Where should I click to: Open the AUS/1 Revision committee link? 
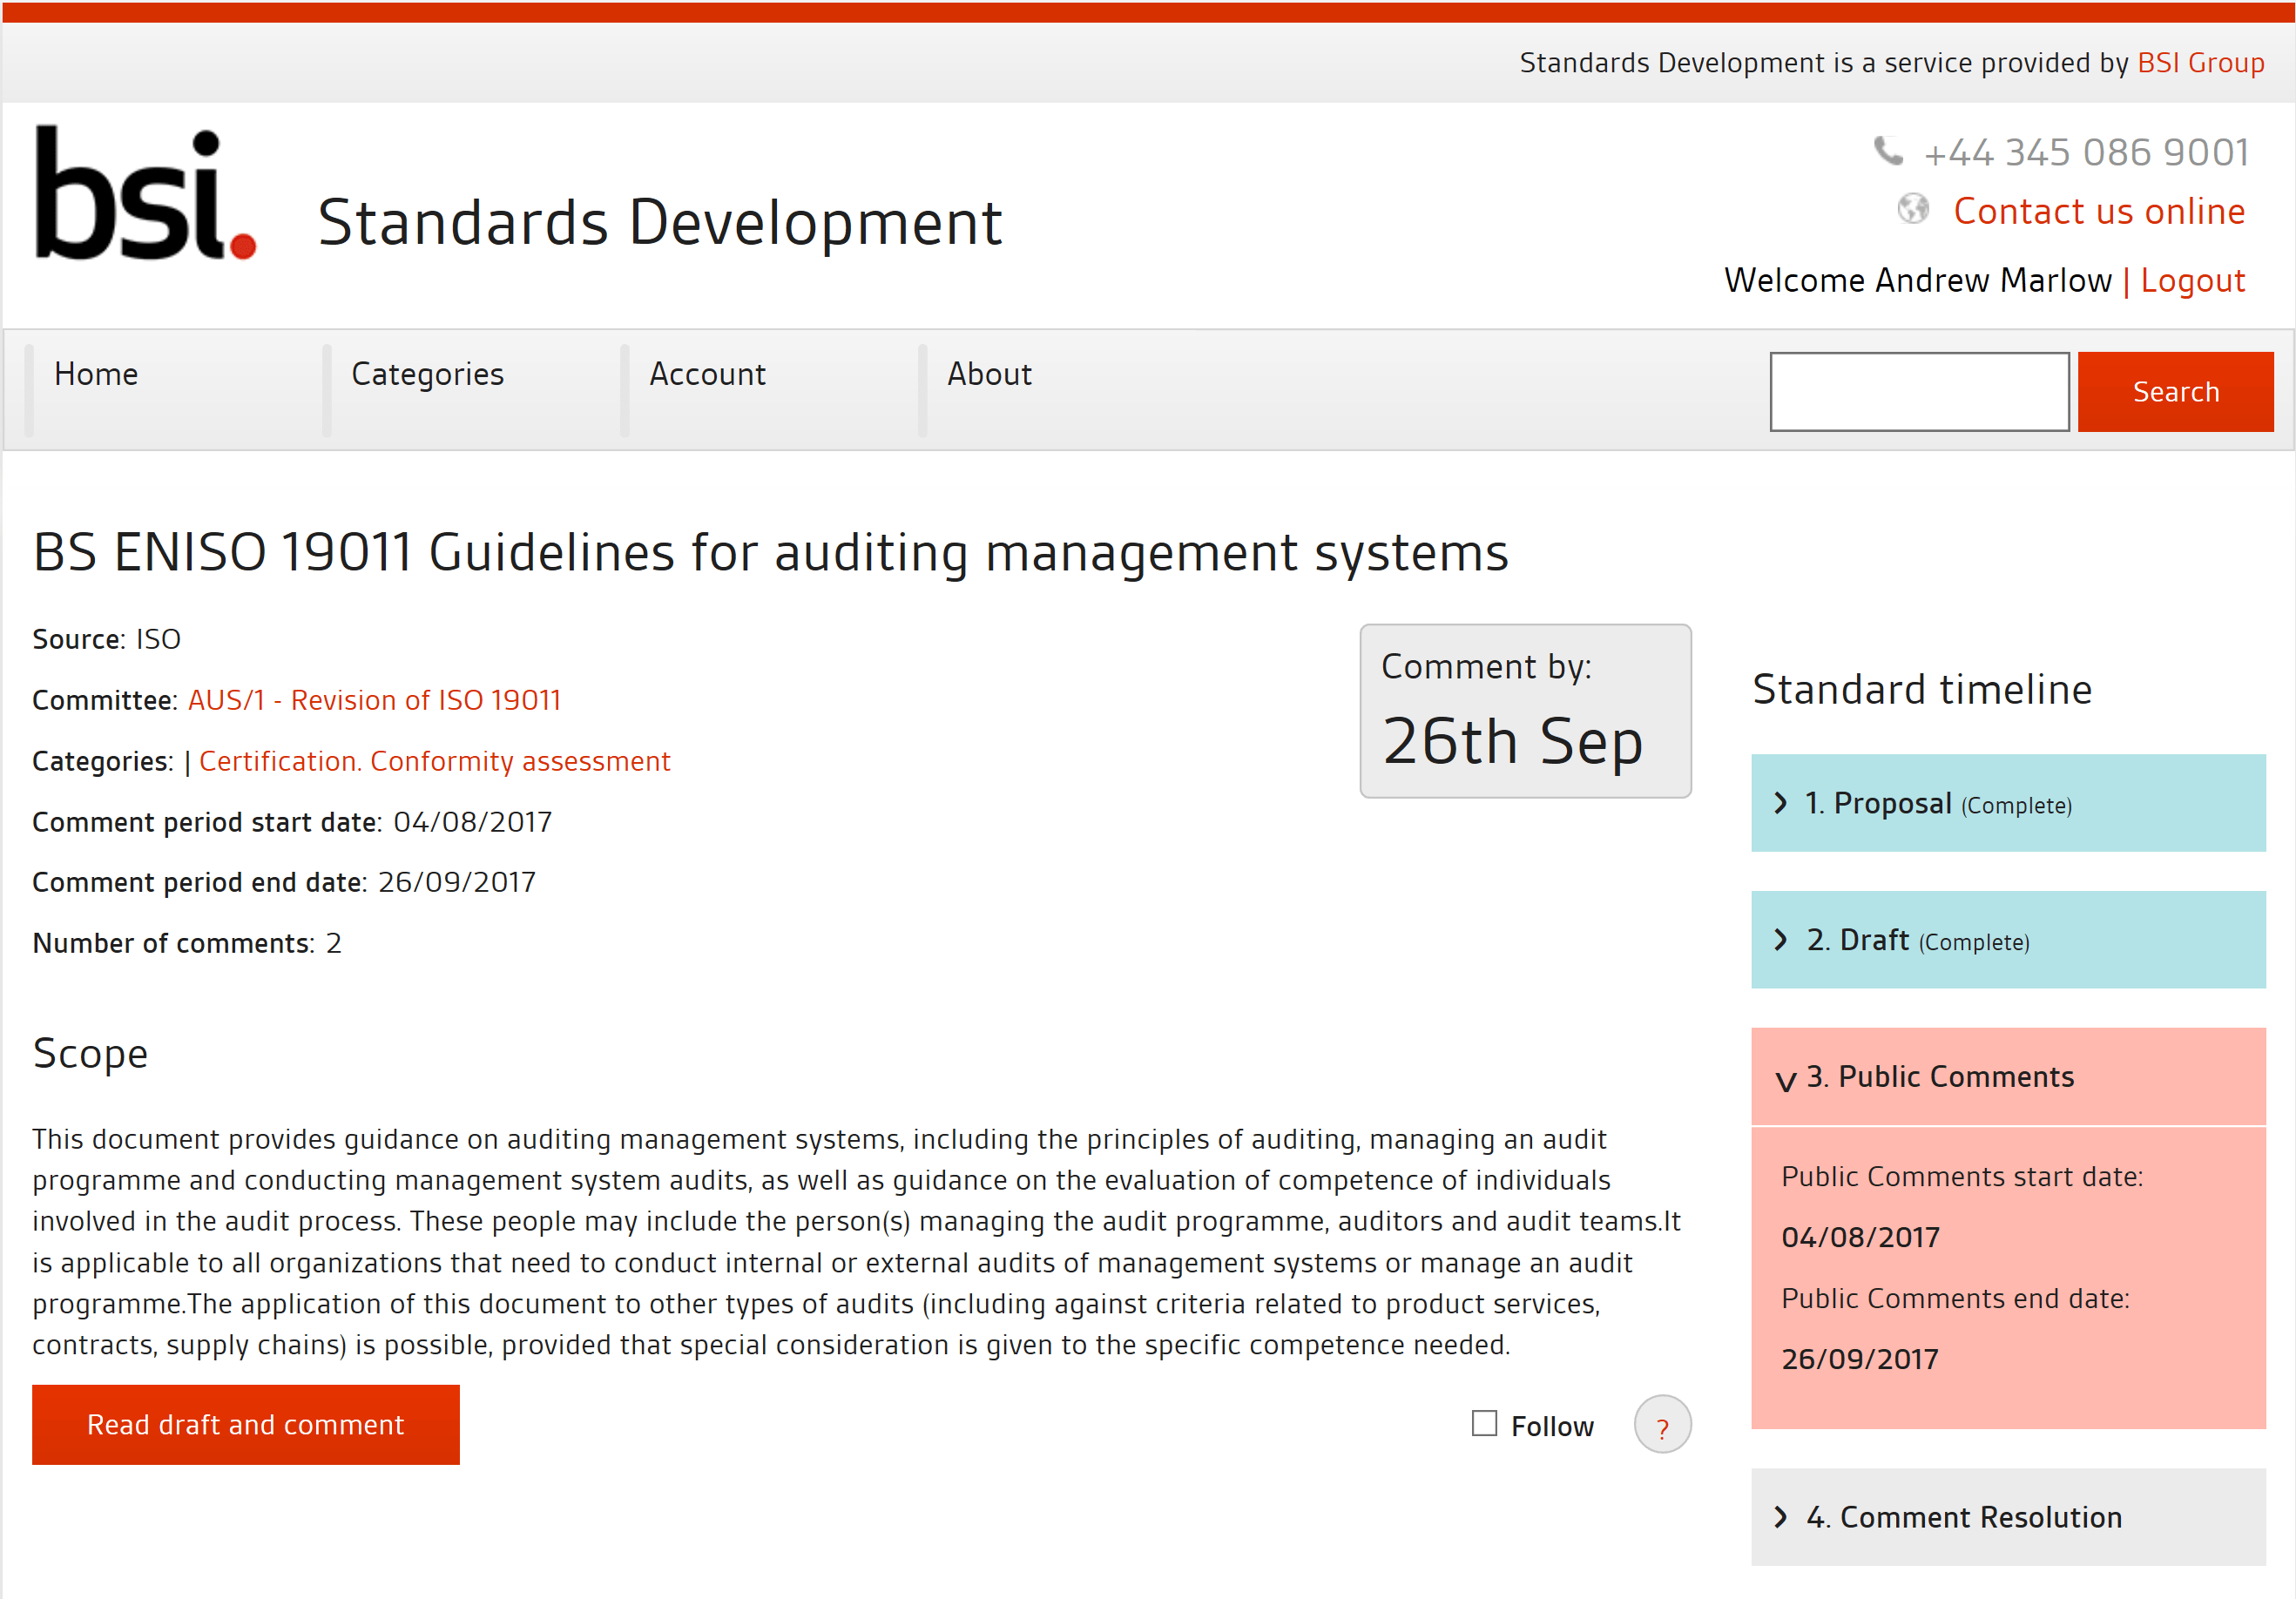[374, 700]
